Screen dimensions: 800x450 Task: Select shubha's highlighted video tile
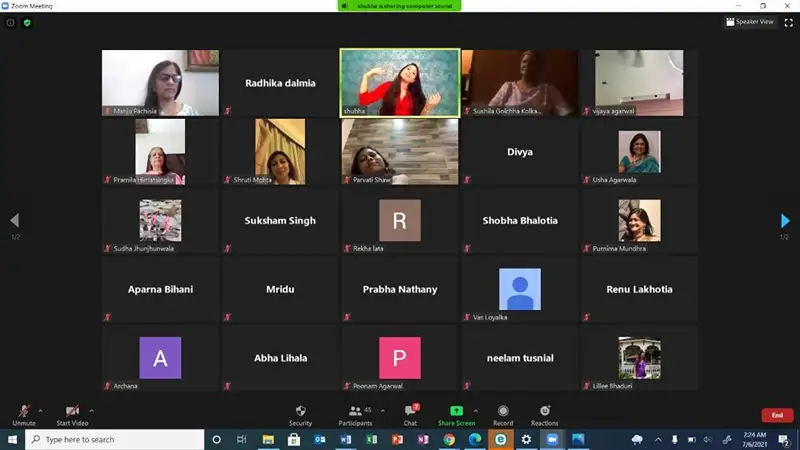pyautogui.click(x=399, y=82)
